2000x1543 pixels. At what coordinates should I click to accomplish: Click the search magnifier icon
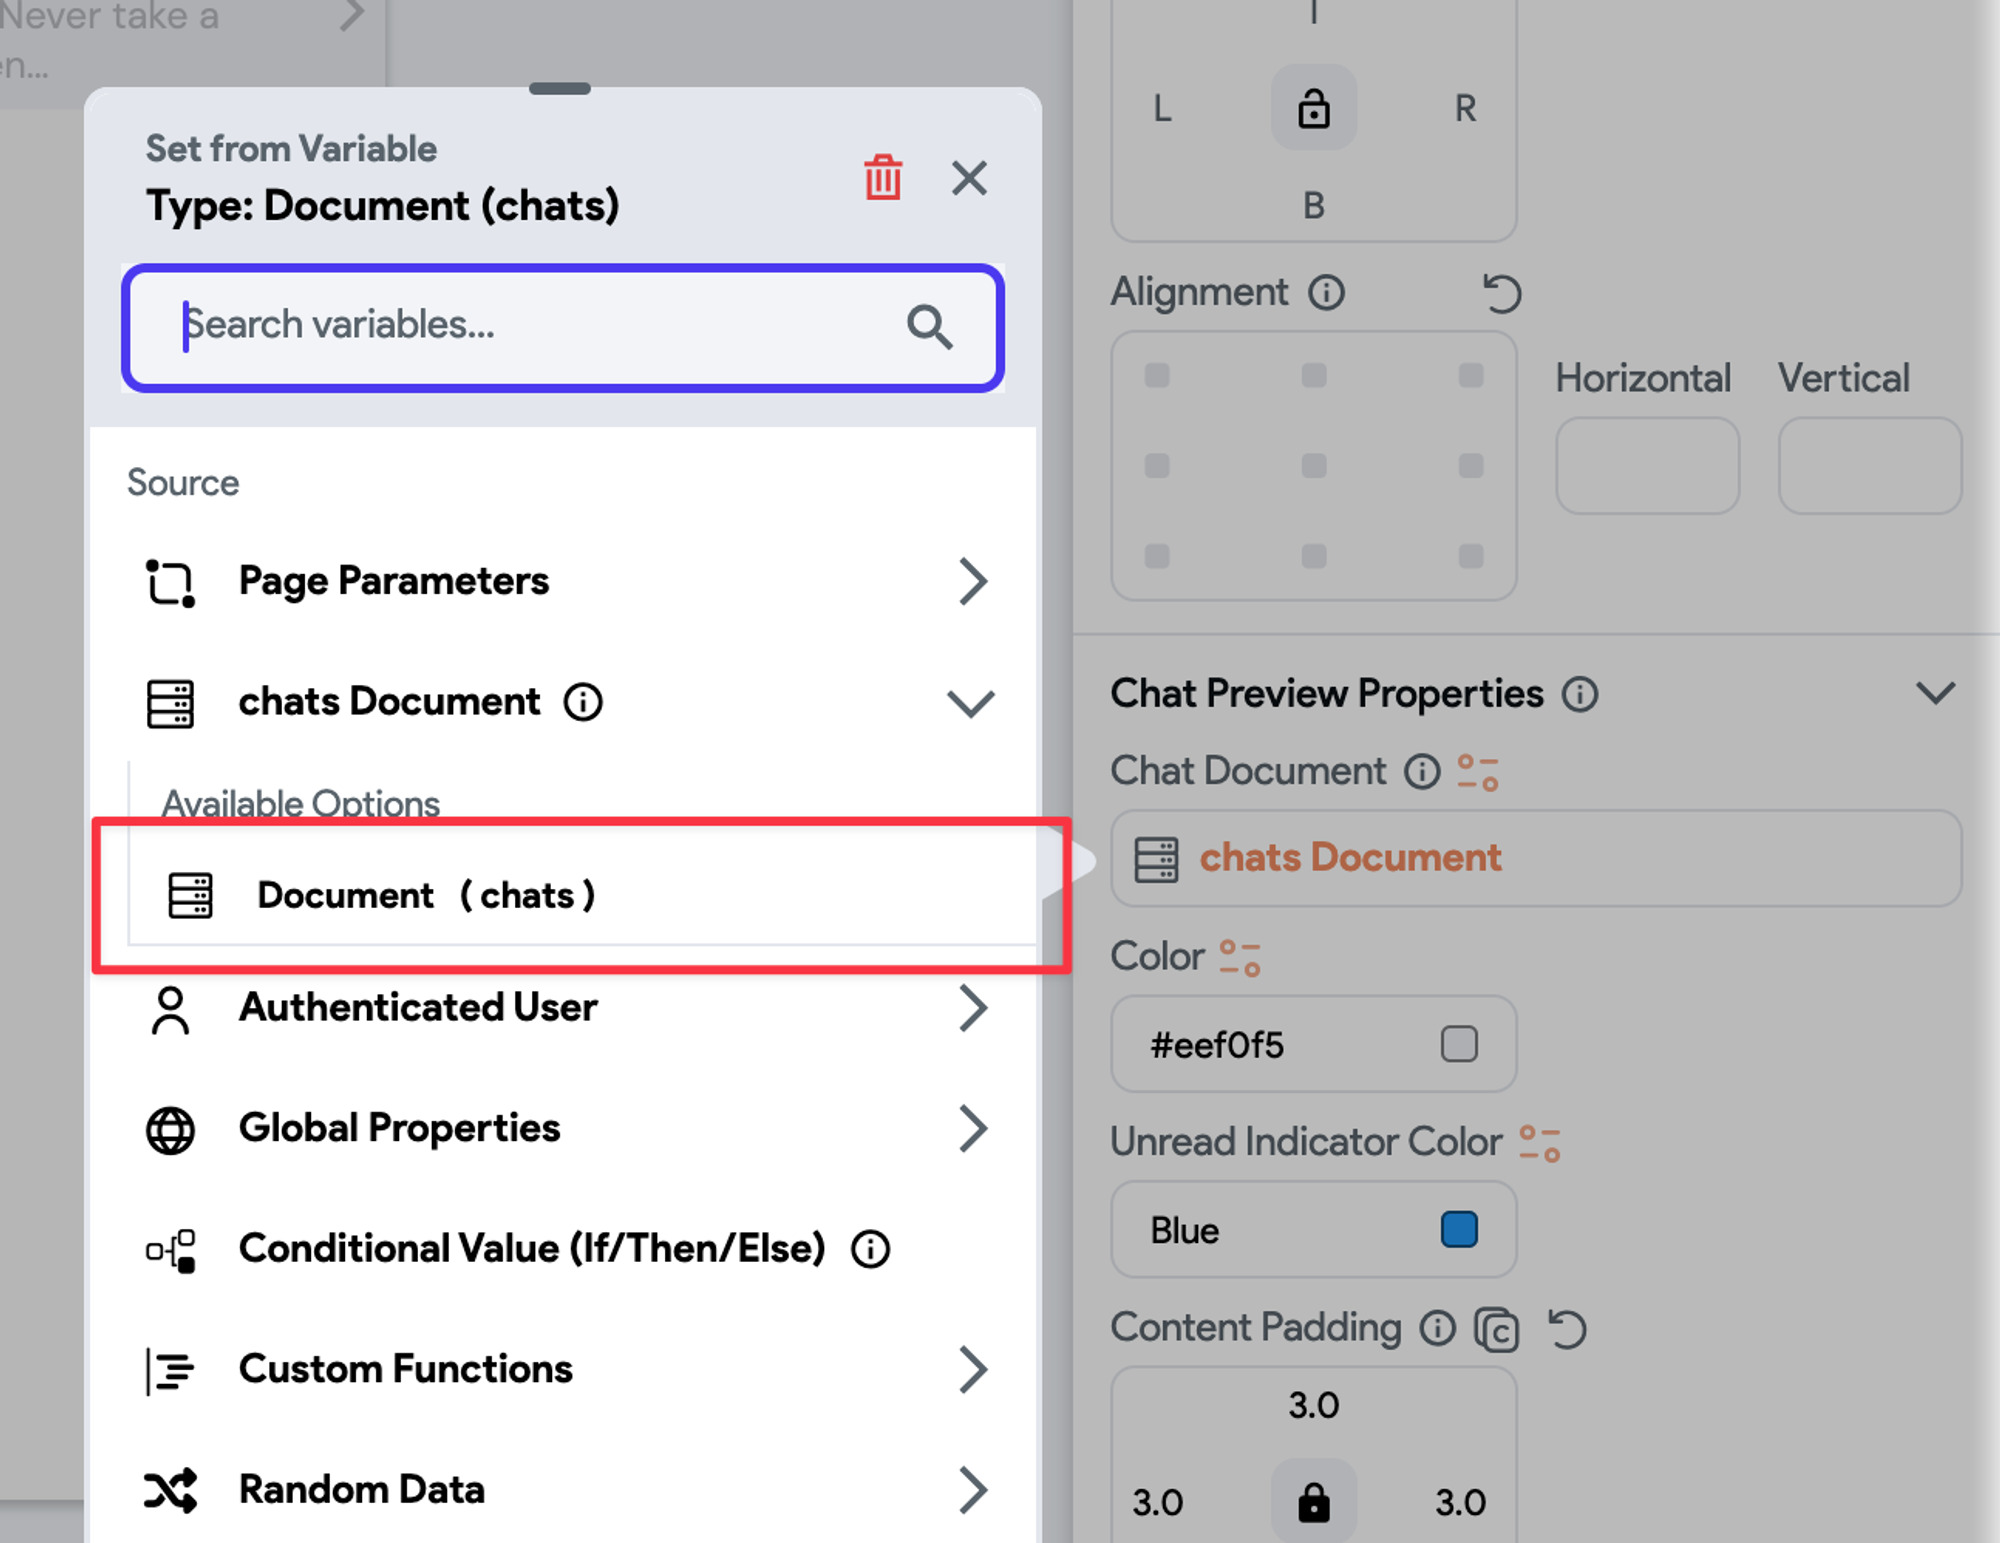(x=929, y=327)
